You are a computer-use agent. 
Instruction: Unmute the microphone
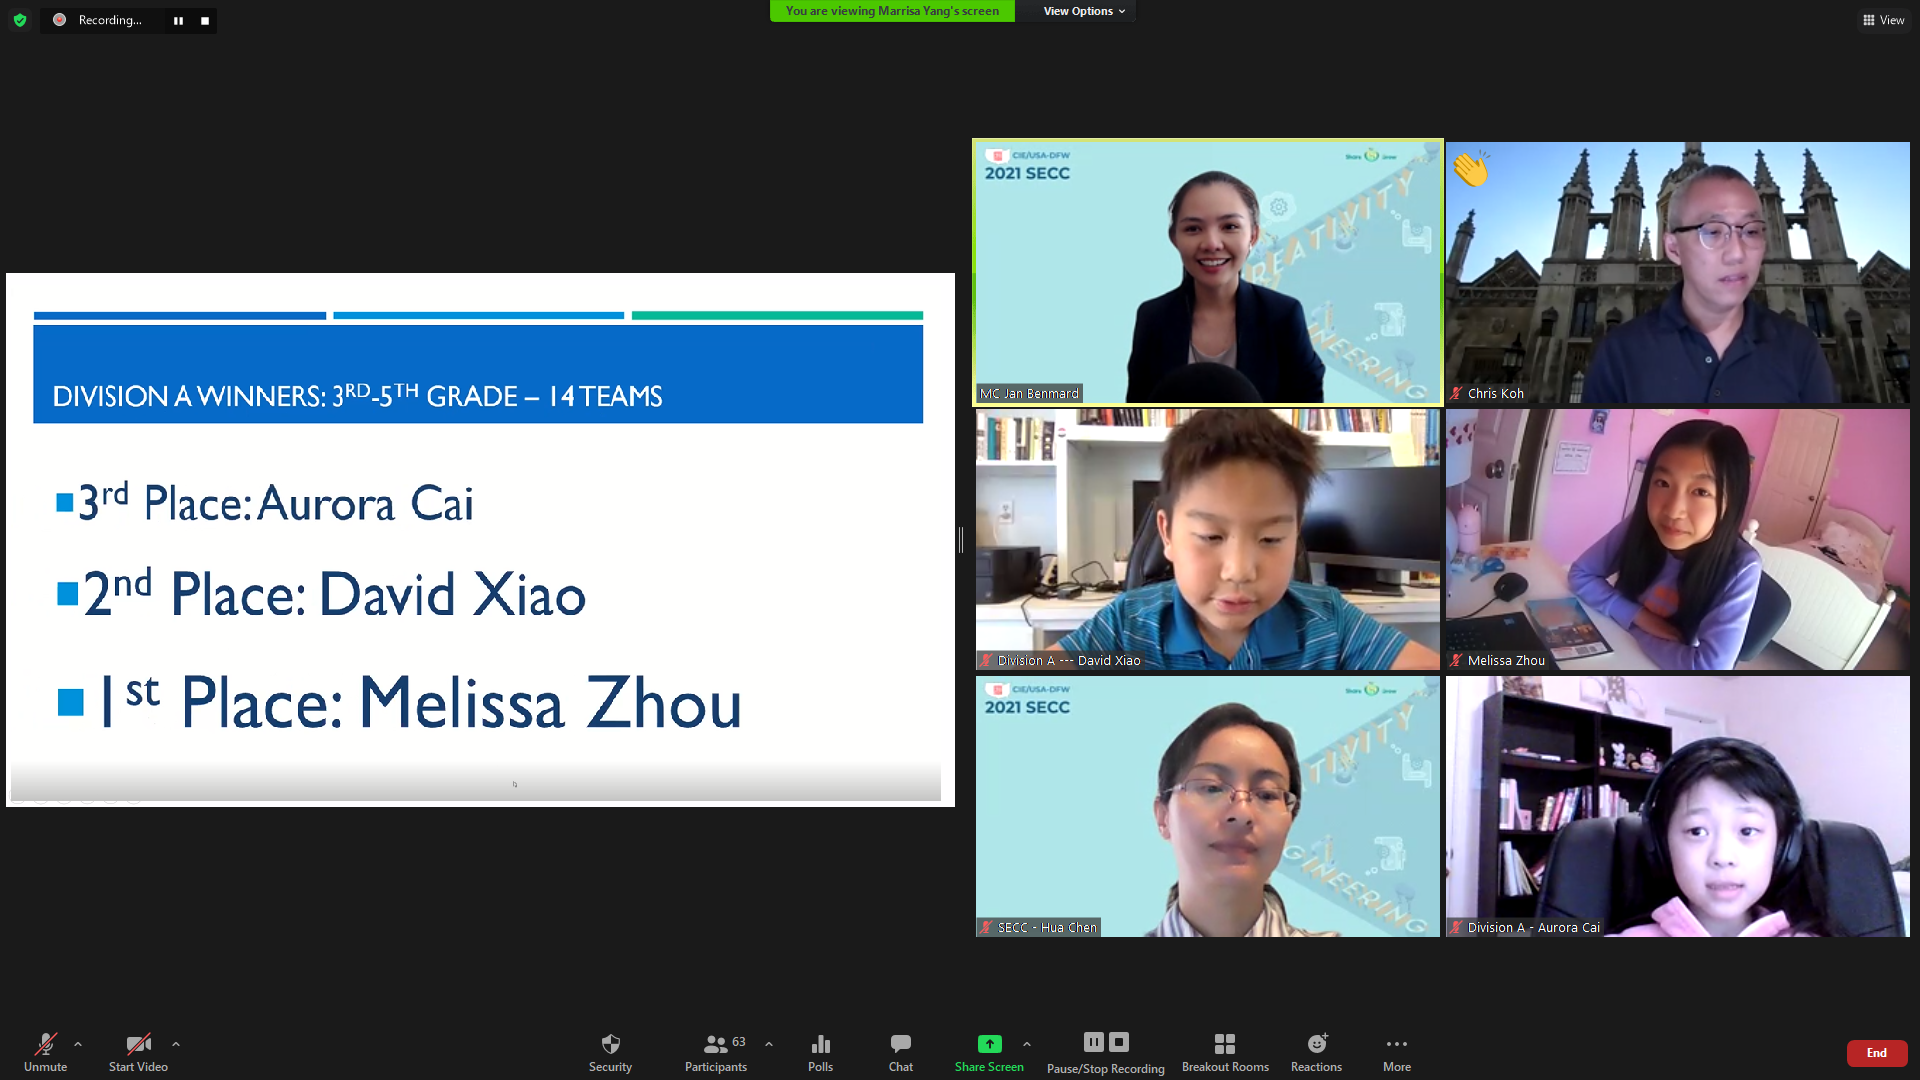(45, 1052)
